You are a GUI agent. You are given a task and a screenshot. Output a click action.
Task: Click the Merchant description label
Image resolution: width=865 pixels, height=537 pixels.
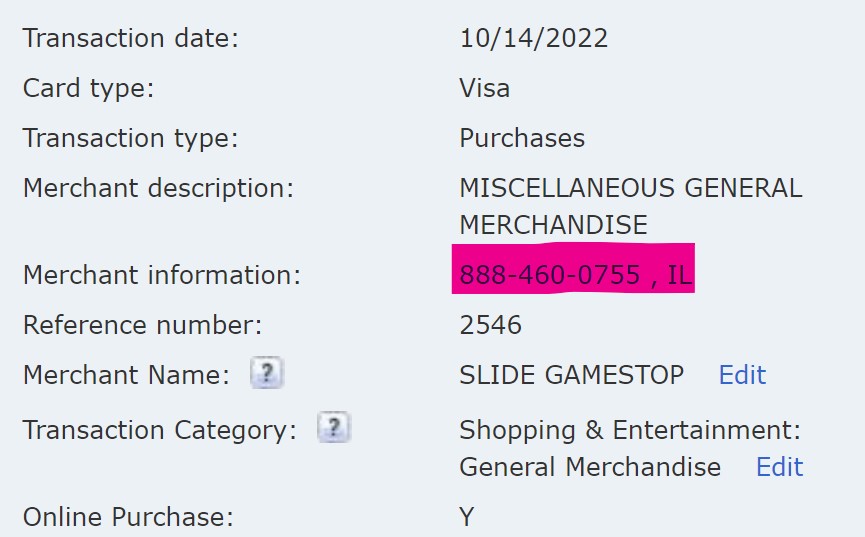(158, 188)
